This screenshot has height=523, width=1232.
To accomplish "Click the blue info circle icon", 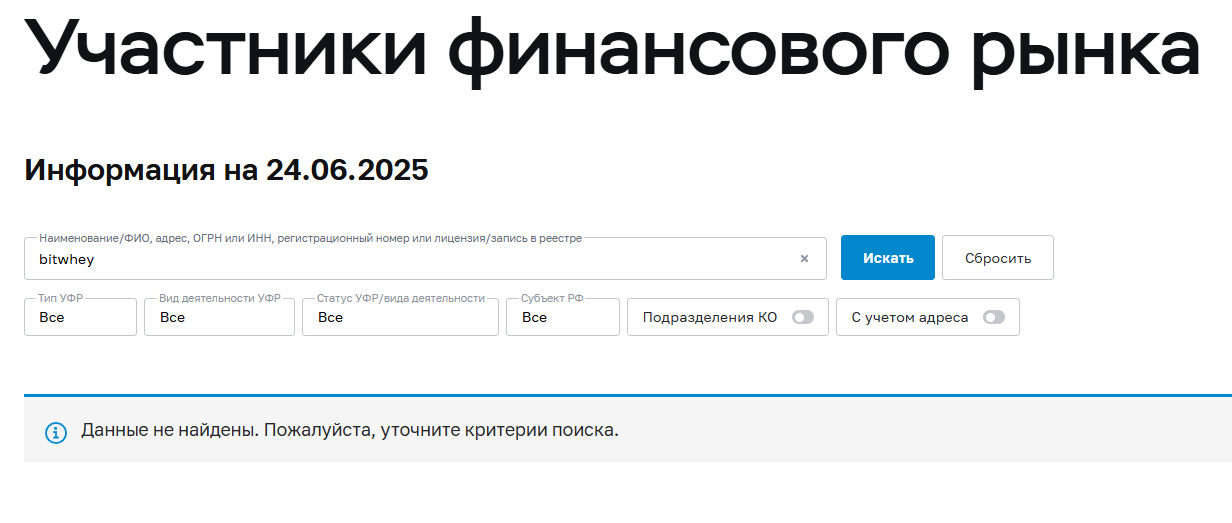I will click(x=56, y=433).
